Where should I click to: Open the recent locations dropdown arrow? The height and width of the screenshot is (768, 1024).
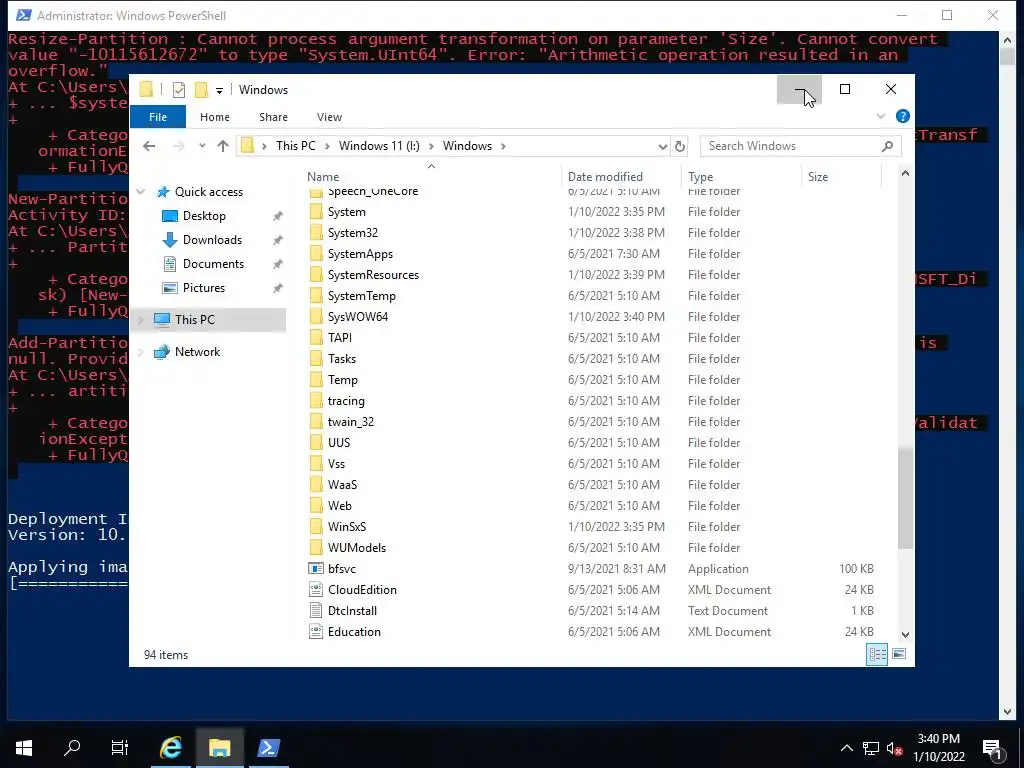pyautogui.click(x=202, y=146)
